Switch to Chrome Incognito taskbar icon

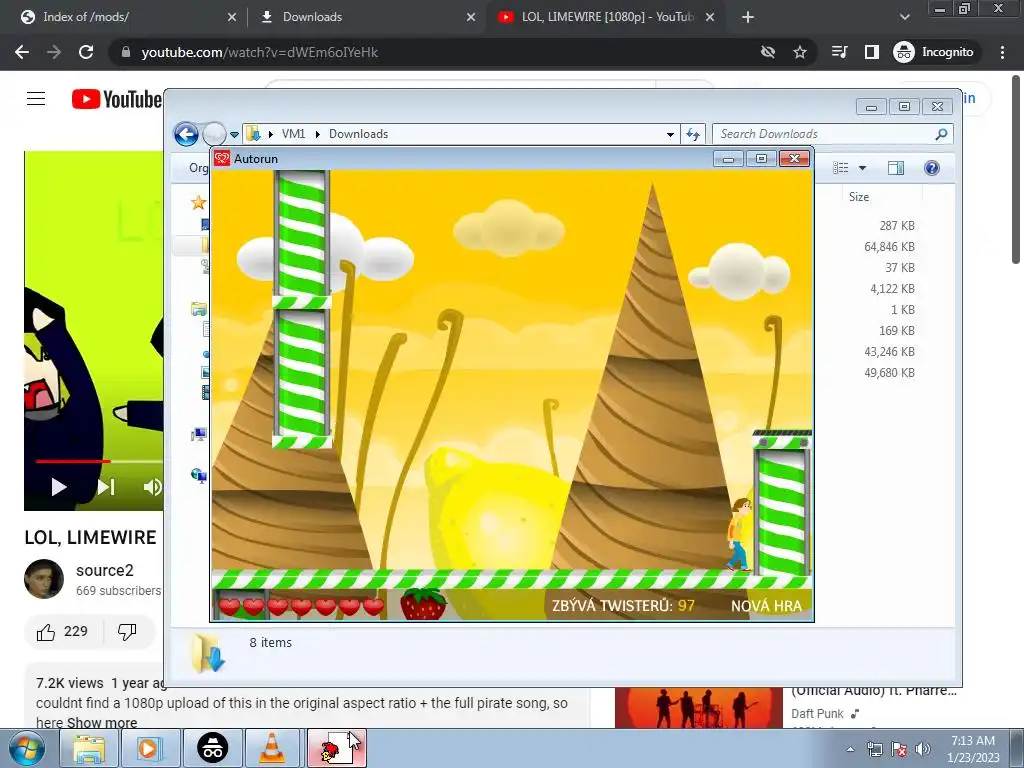[212, 748]
